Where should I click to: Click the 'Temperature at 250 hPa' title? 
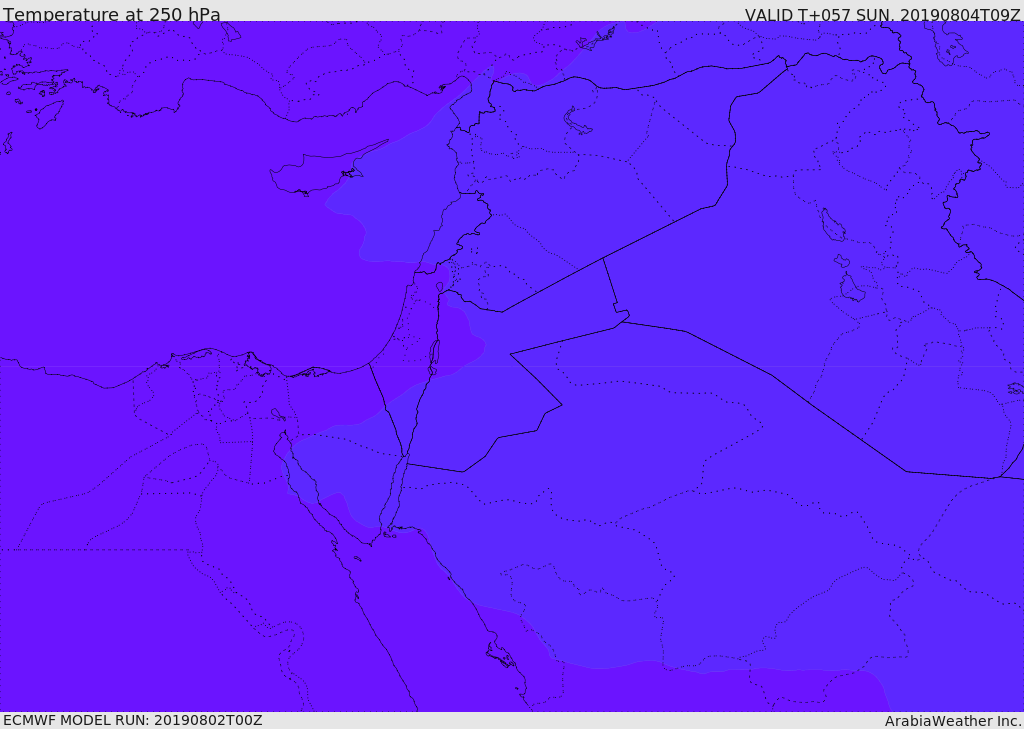[112, 14]
